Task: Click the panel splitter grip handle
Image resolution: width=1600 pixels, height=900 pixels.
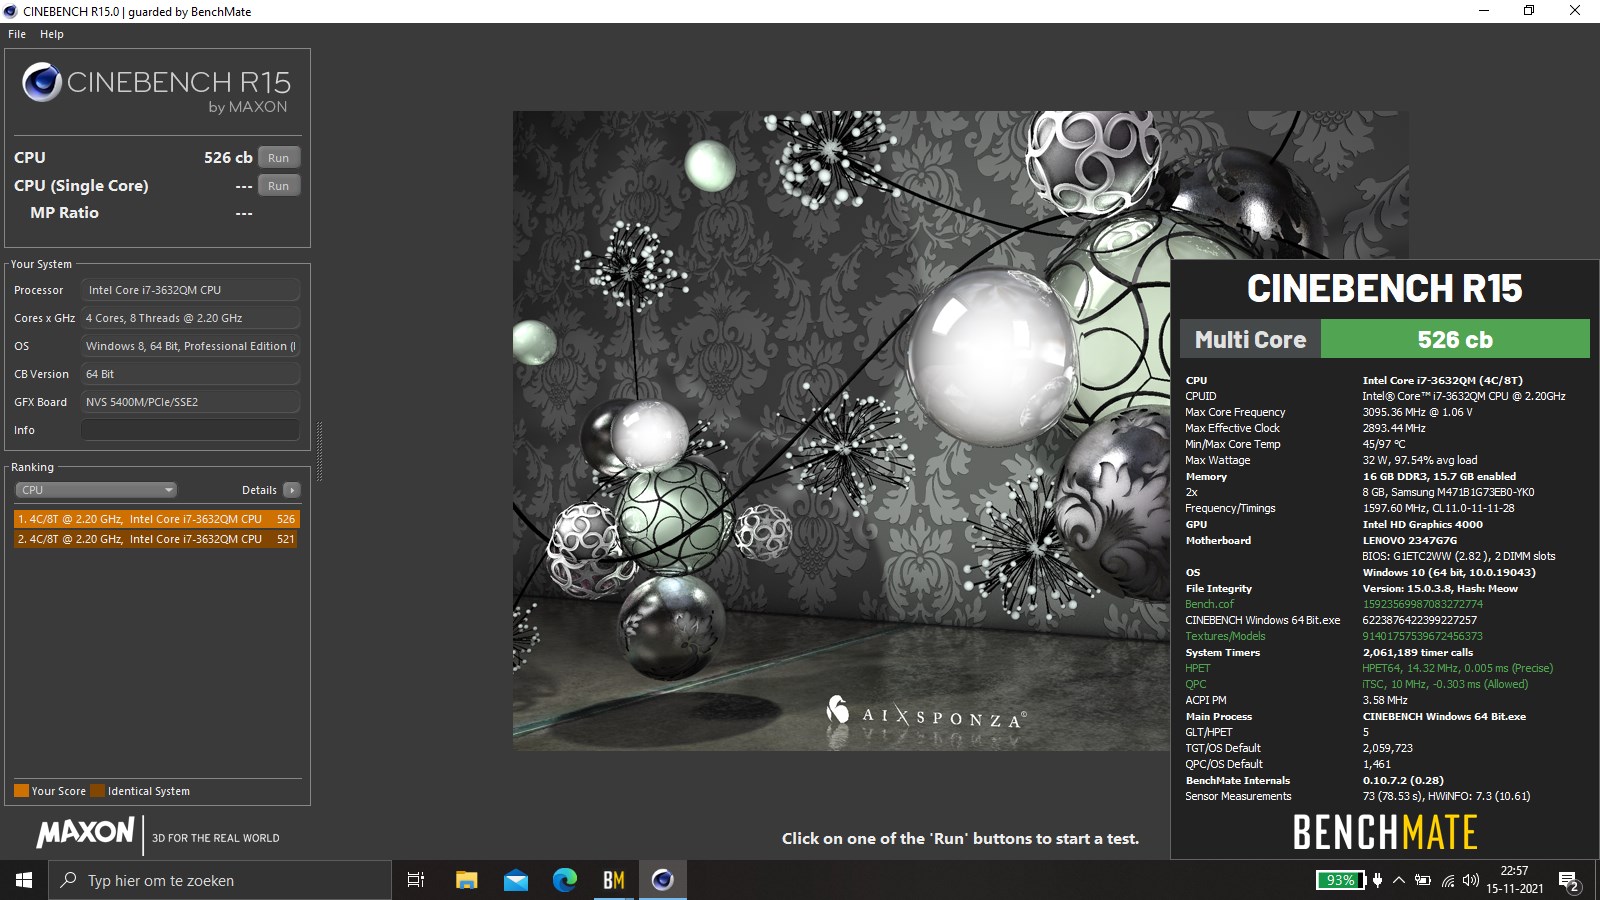Action: 319,452
